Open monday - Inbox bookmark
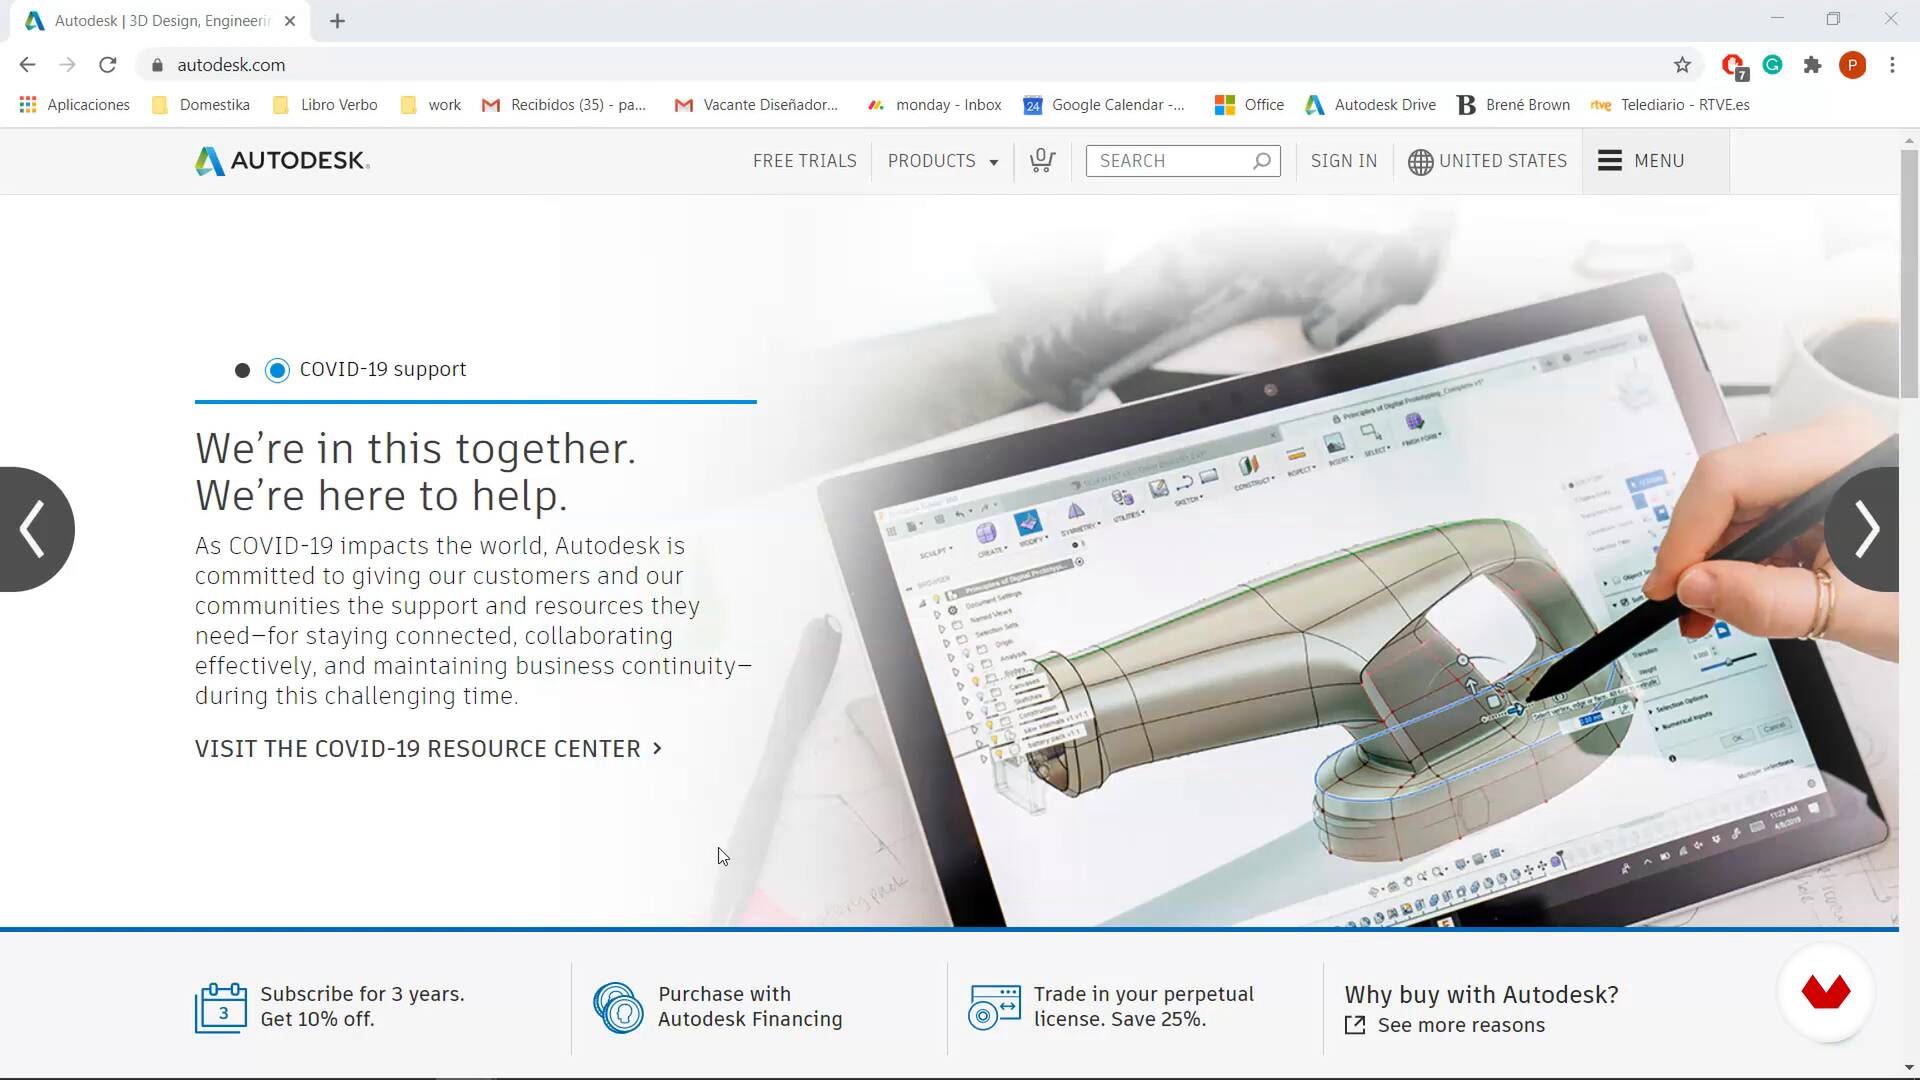 point(934,105)
